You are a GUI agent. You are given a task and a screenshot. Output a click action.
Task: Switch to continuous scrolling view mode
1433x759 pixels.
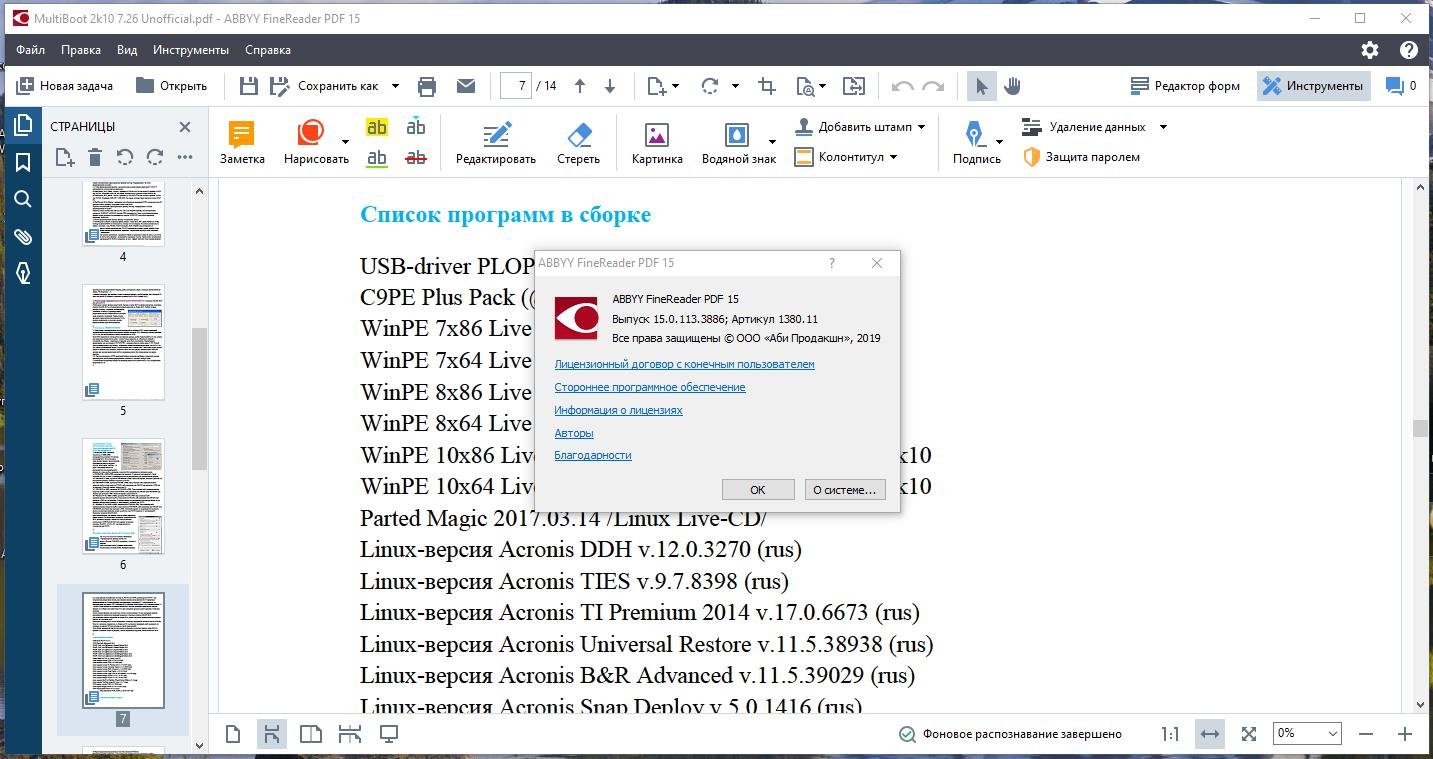(x=271, y=734)
